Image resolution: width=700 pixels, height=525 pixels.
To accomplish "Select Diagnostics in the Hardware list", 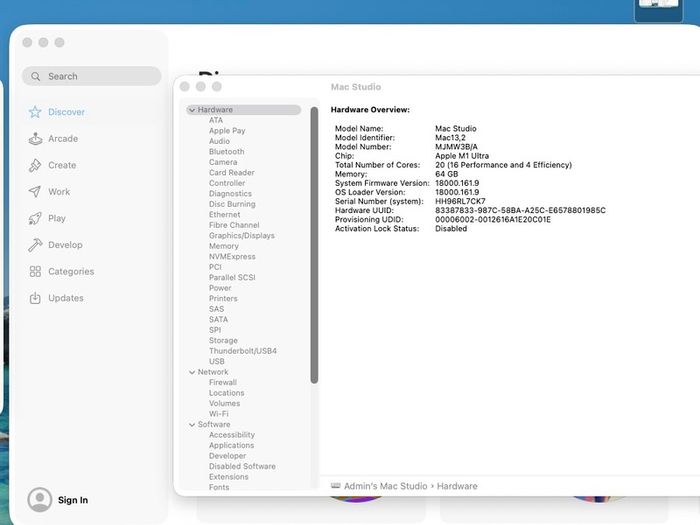I will point(230,194).
